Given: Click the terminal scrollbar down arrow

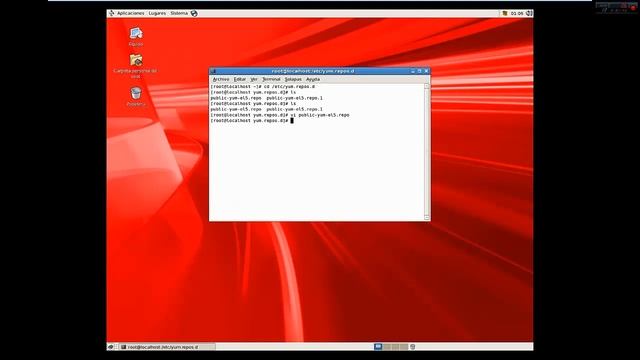Looking at the screenshot, I should [427, 218].
